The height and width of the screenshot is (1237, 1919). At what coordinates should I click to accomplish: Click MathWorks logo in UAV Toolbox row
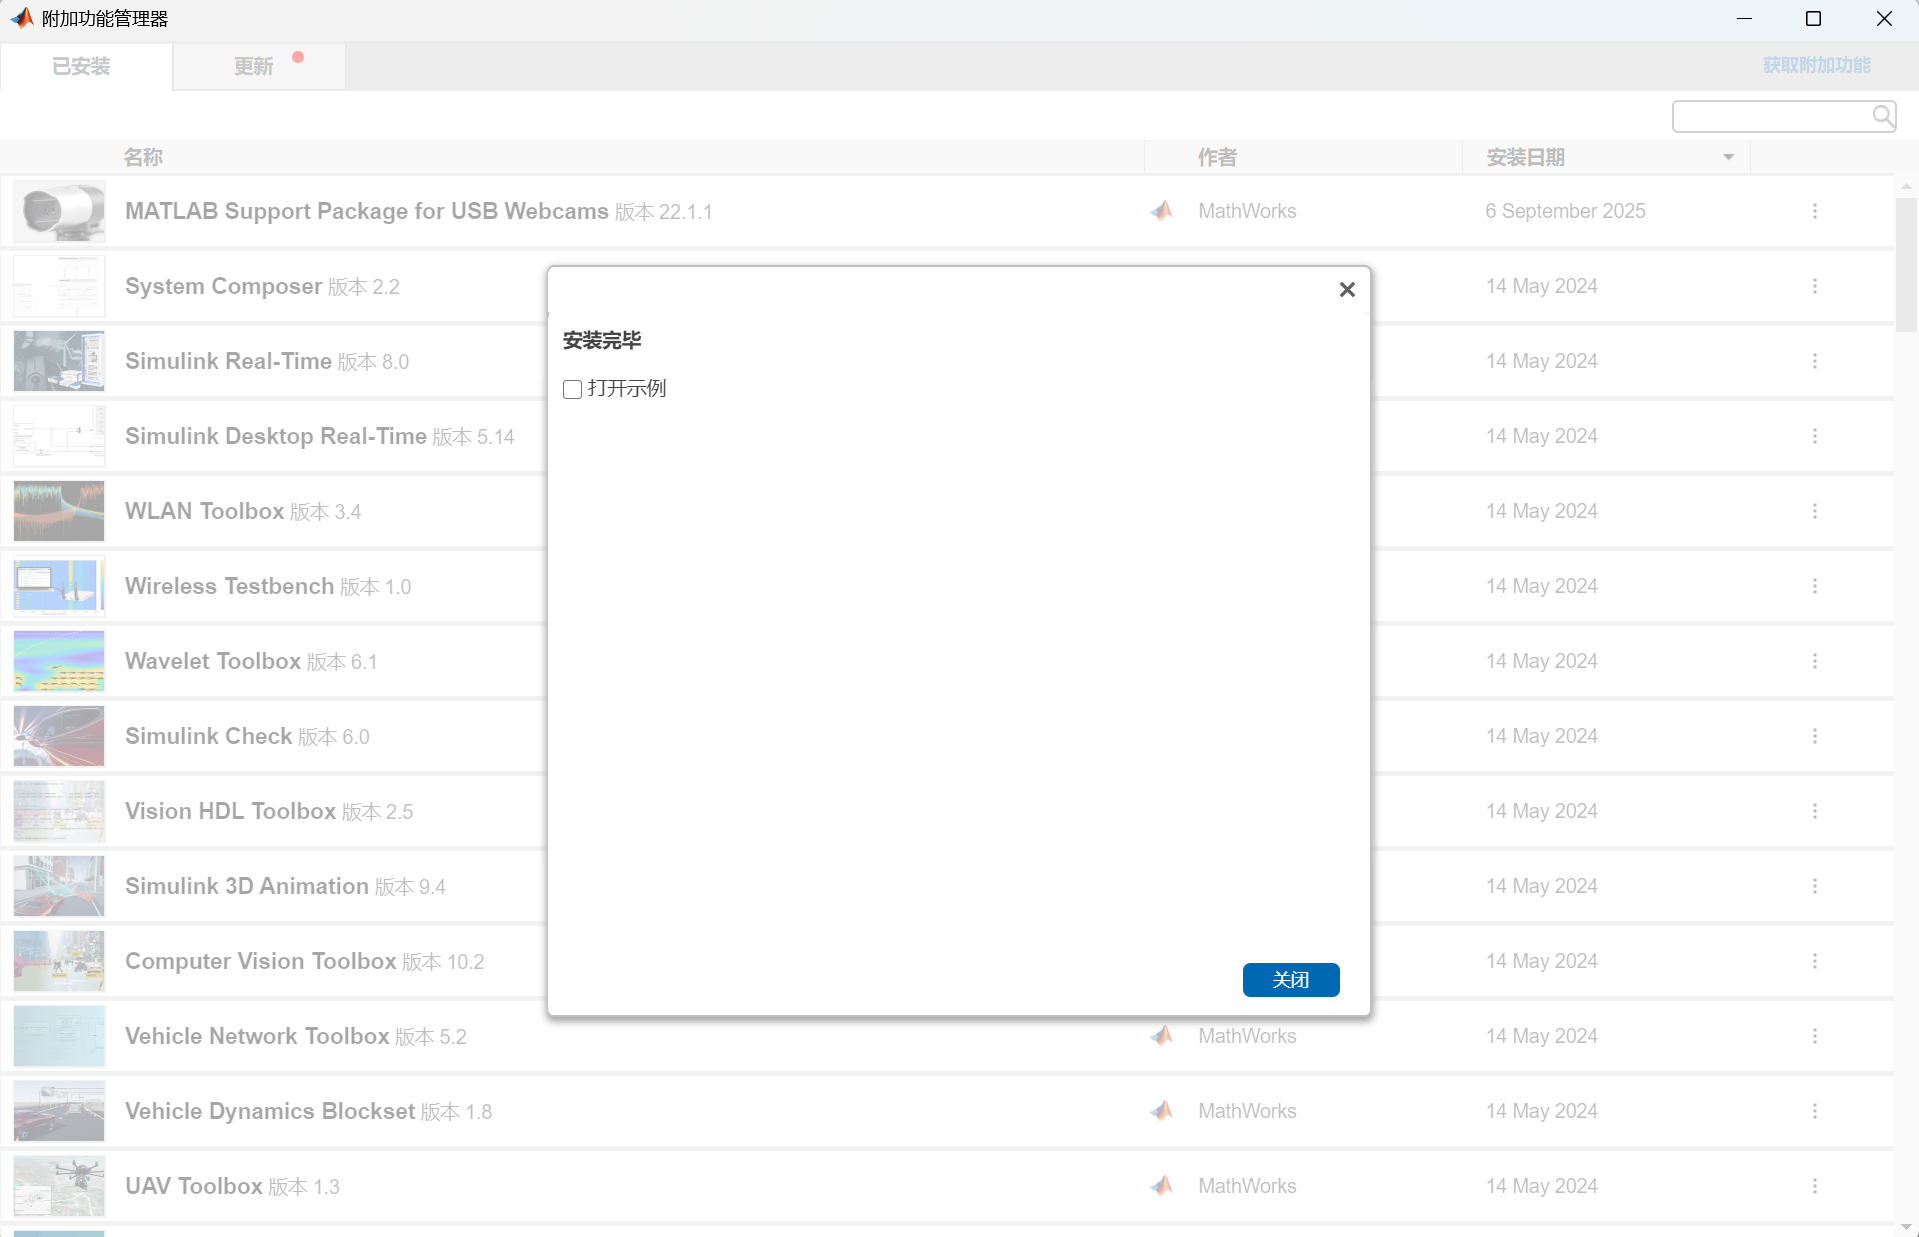(x=1162, y=1186)
